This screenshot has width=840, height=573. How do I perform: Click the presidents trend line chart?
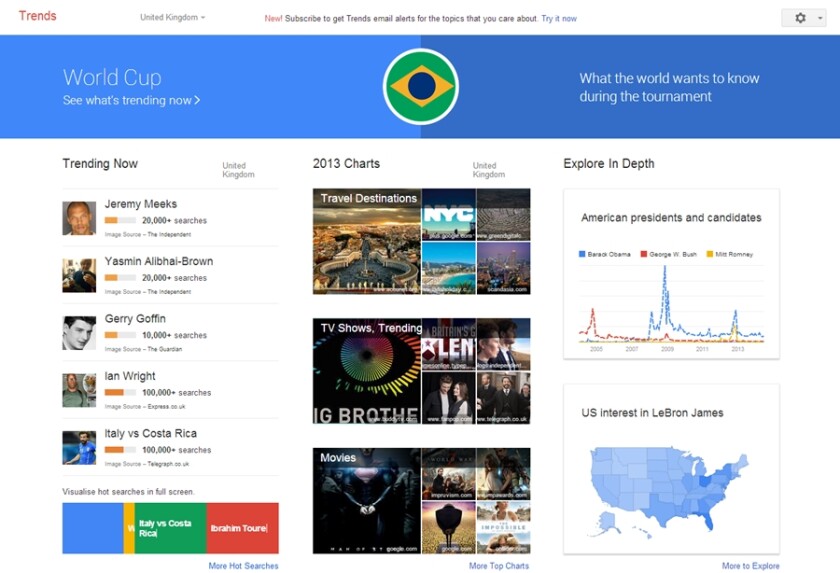[671, 307]
